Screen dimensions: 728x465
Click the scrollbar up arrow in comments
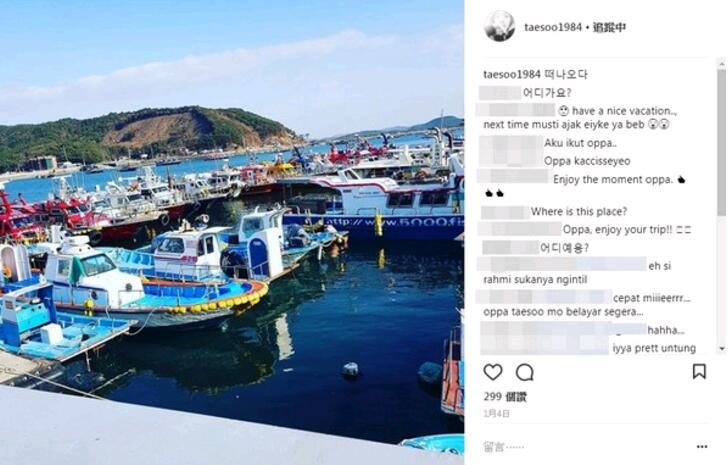[x=721, y=63]
